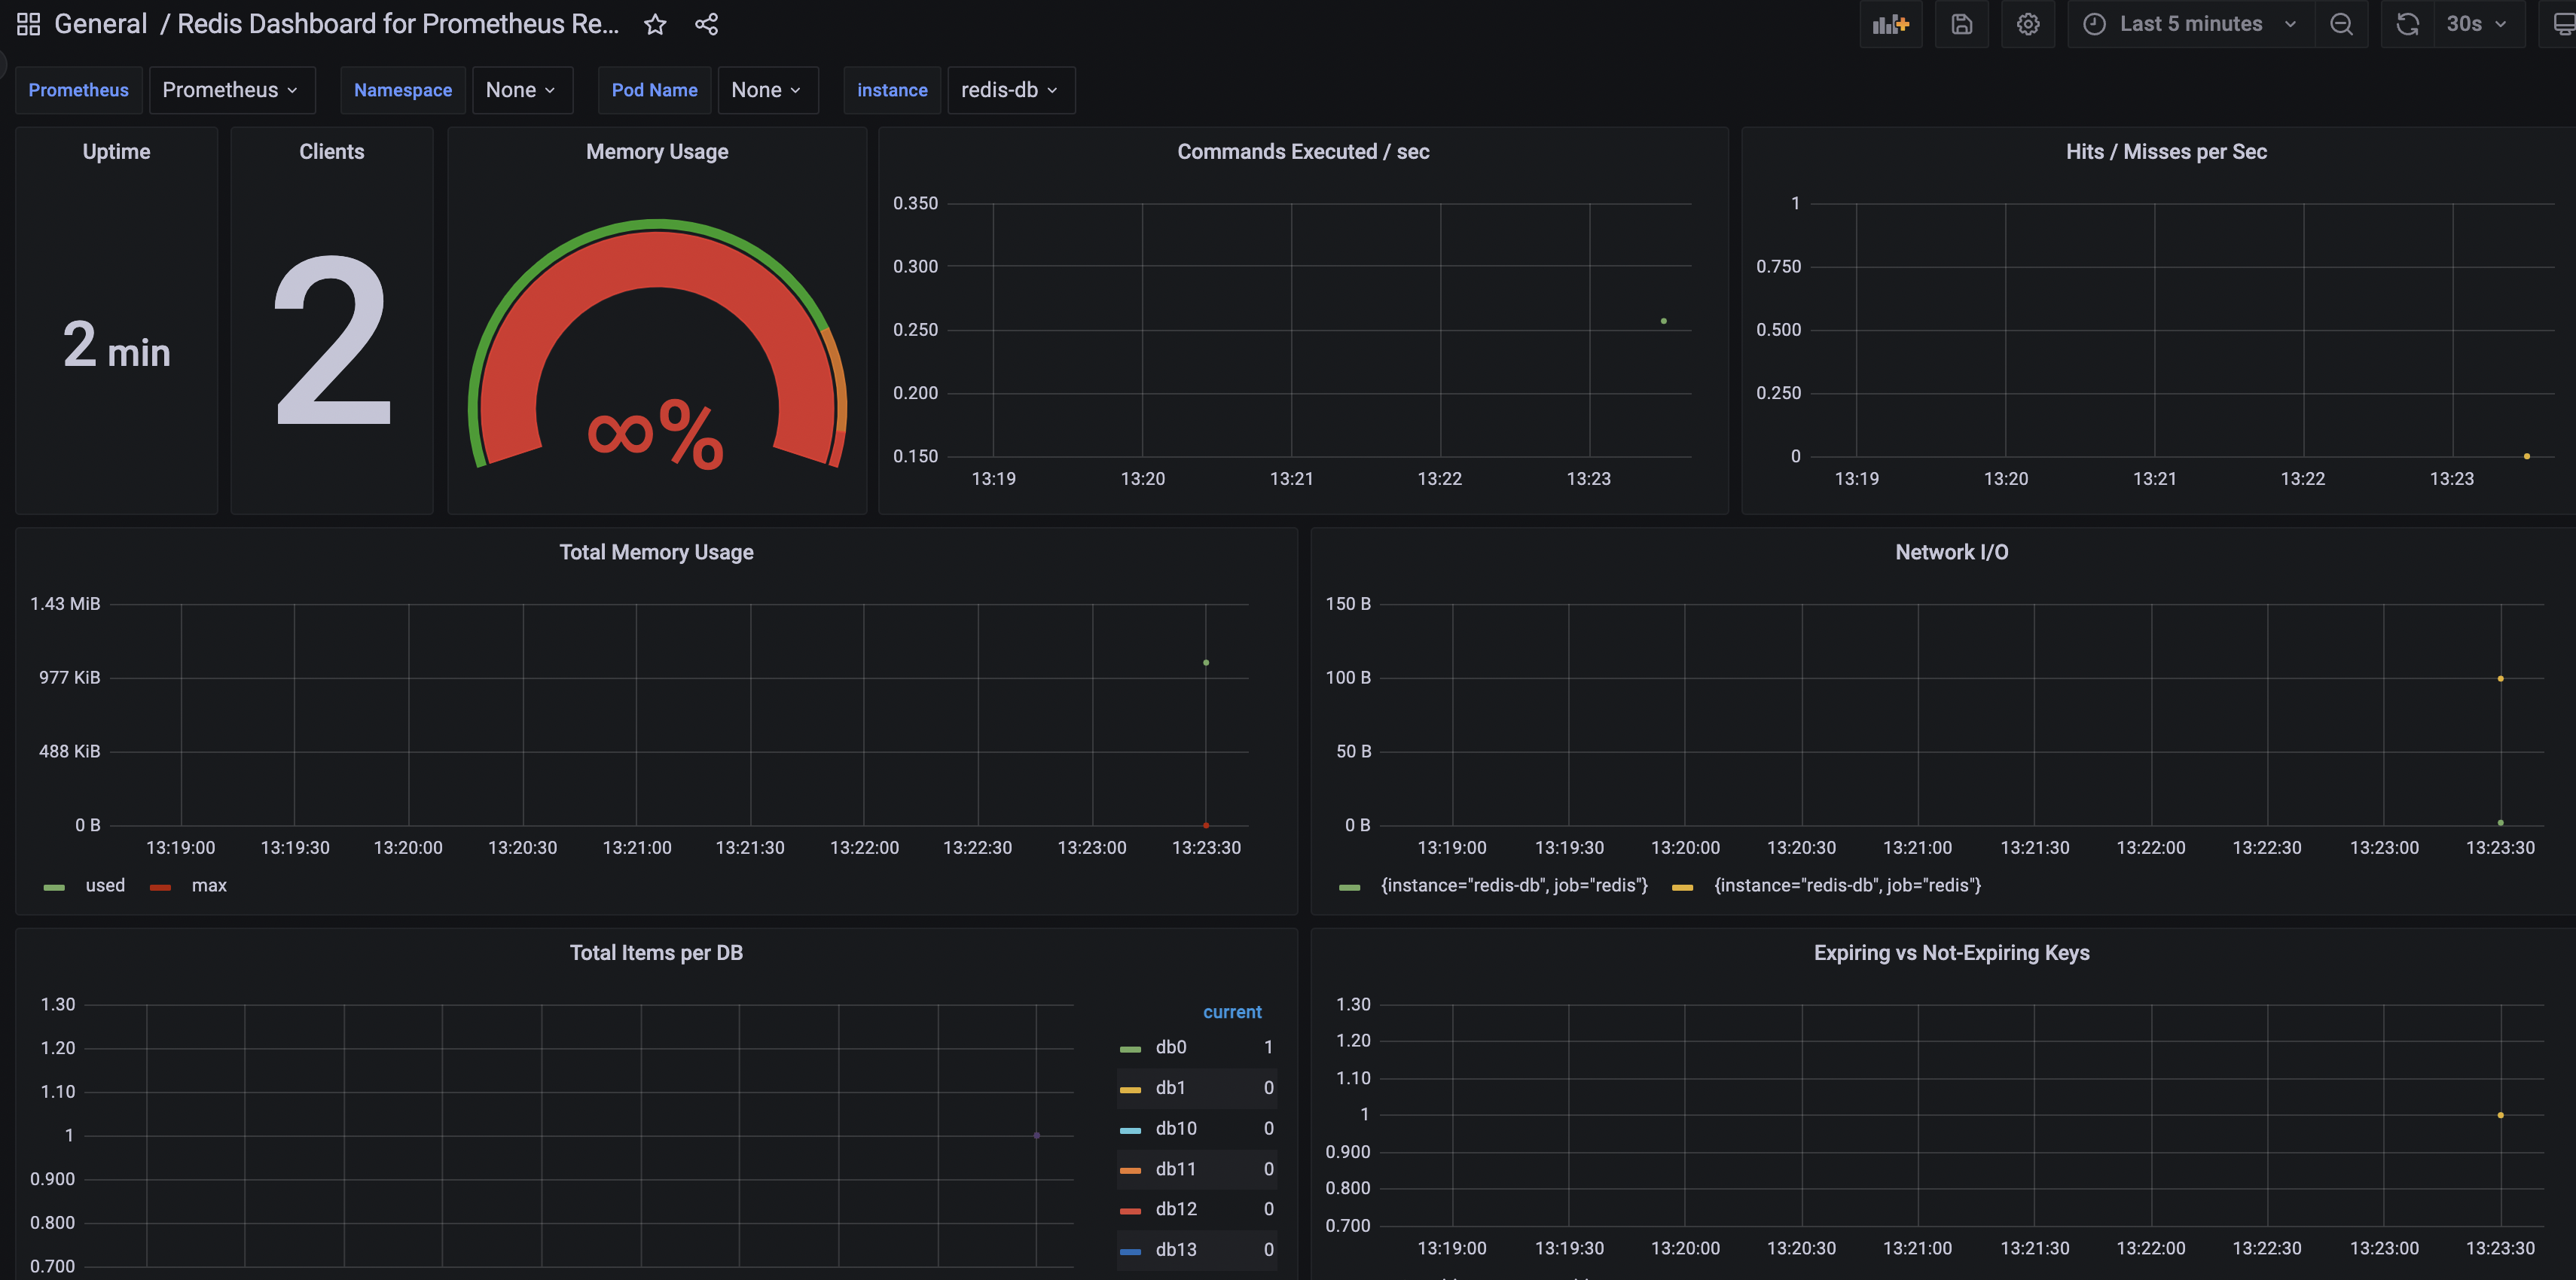
Task: Zoom out the time range
Action: (2341, 24)
